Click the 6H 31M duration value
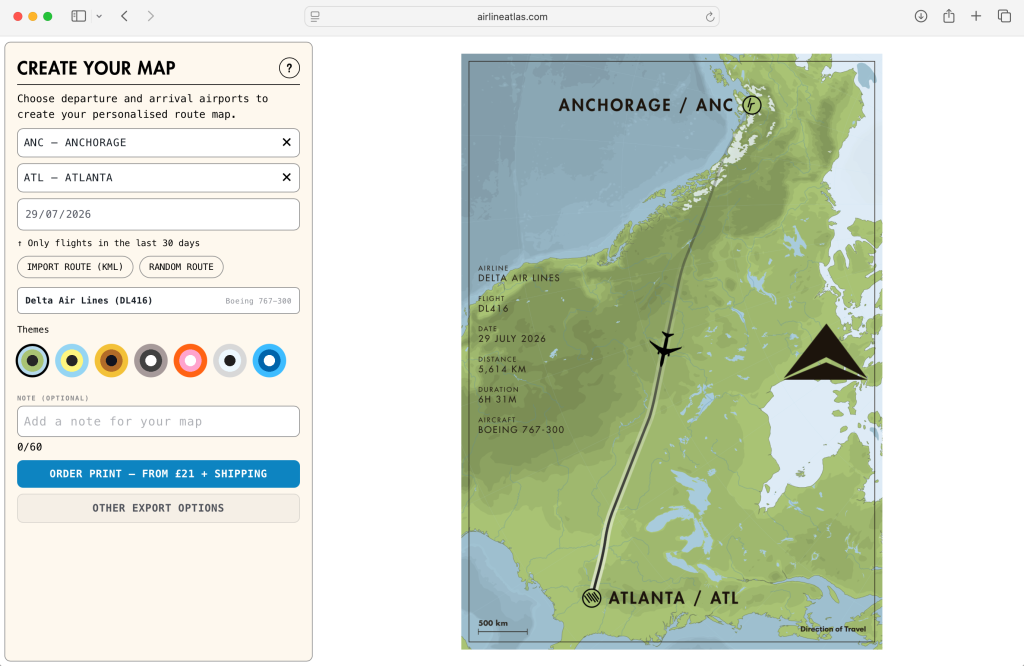 [x=498, y=400]
